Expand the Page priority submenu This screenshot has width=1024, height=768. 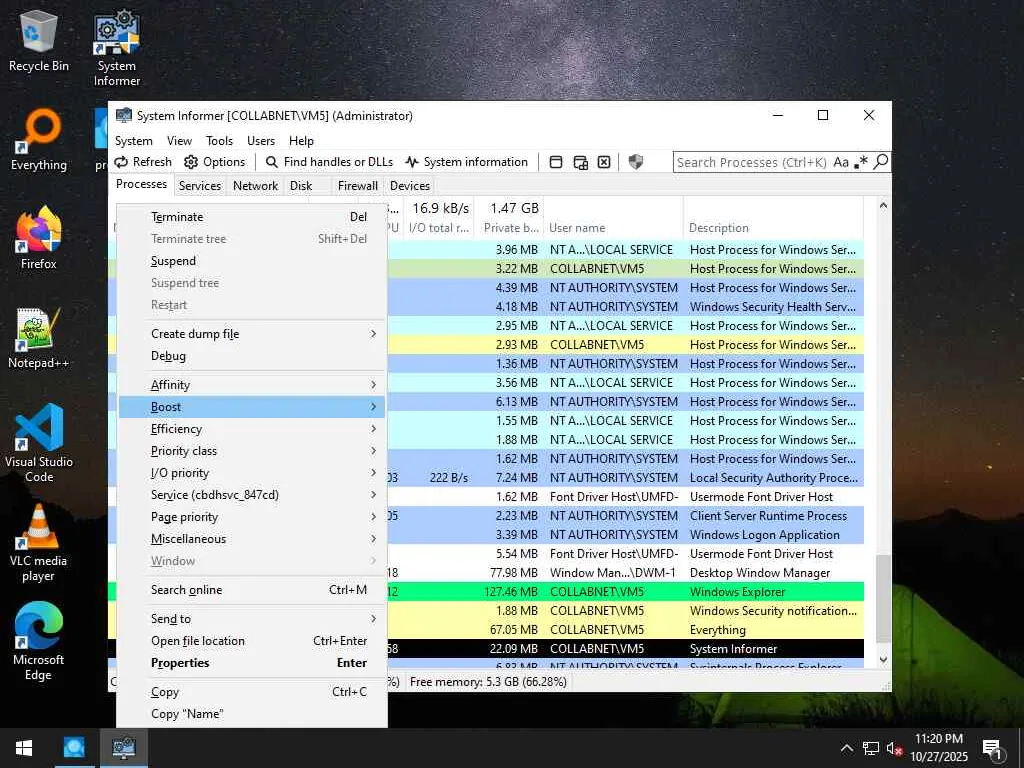(252, 517)
